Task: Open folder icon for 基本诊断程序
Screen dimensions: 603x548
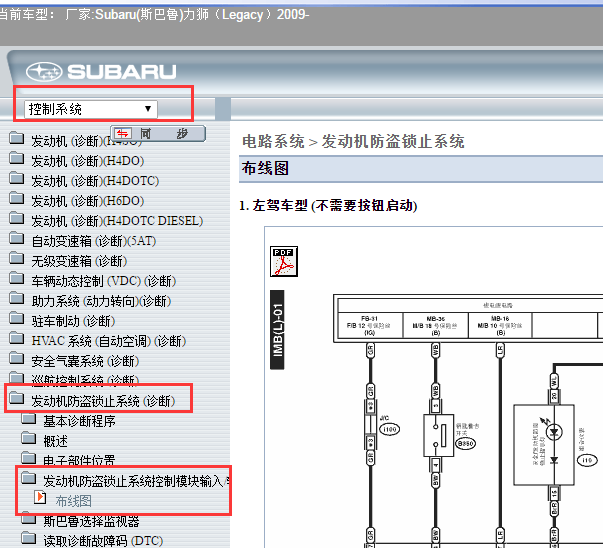Action: tap(29, 418)
